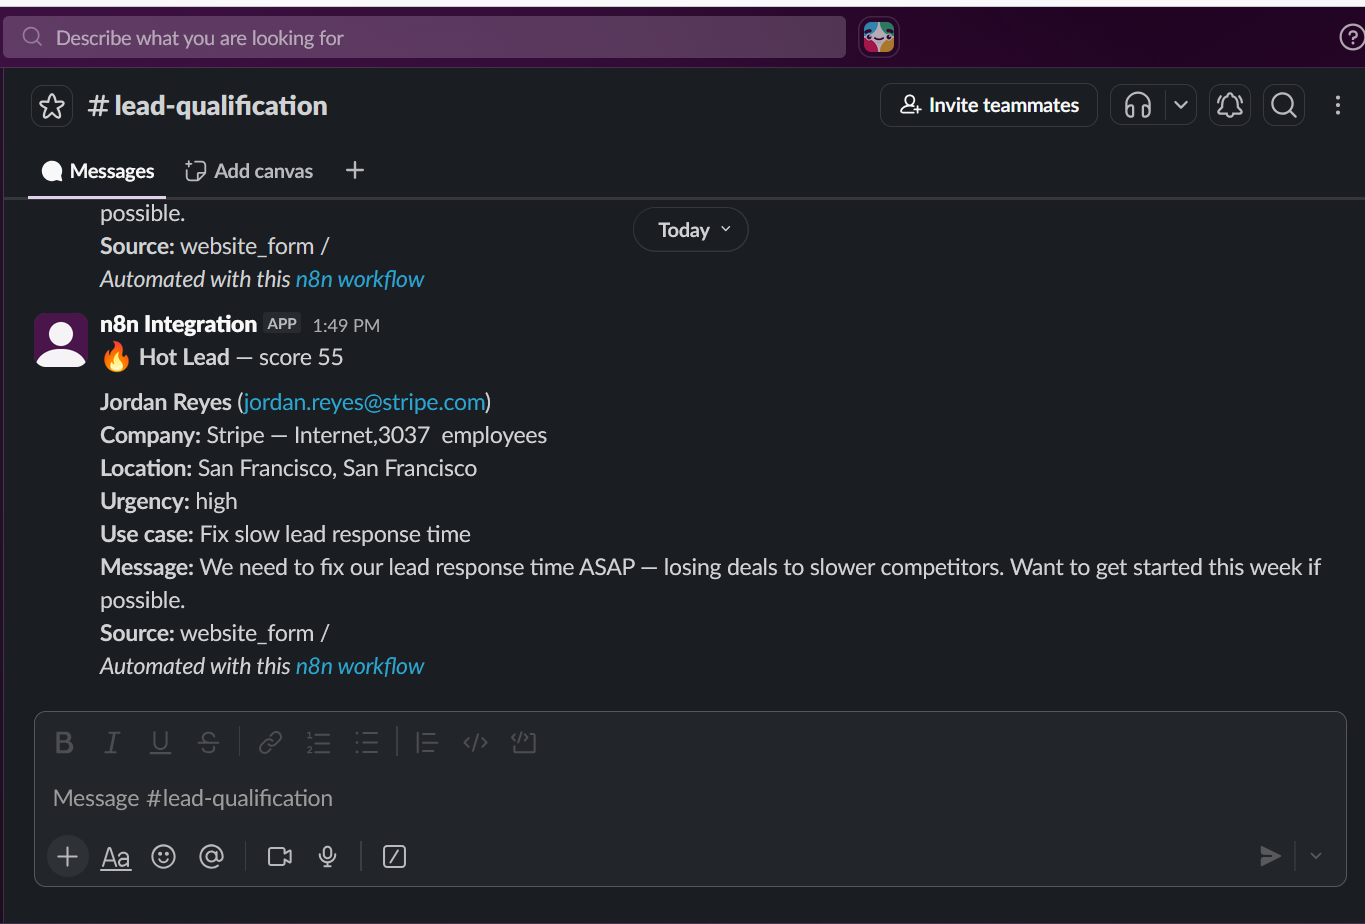Open slash command shortcuts
This screenshot has height=924, width=1365.
pyautogui.click(x=395, y=857)
